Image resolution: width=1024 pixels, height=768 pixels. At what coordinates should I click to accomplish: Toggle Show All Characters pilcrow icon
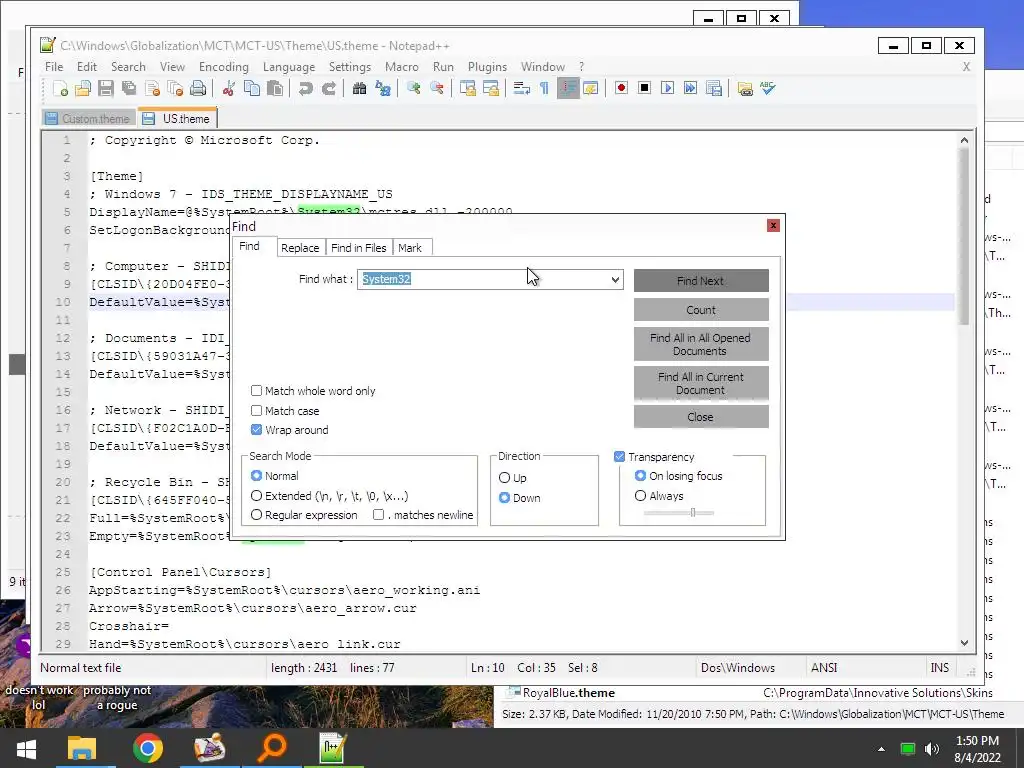point(544,88)
